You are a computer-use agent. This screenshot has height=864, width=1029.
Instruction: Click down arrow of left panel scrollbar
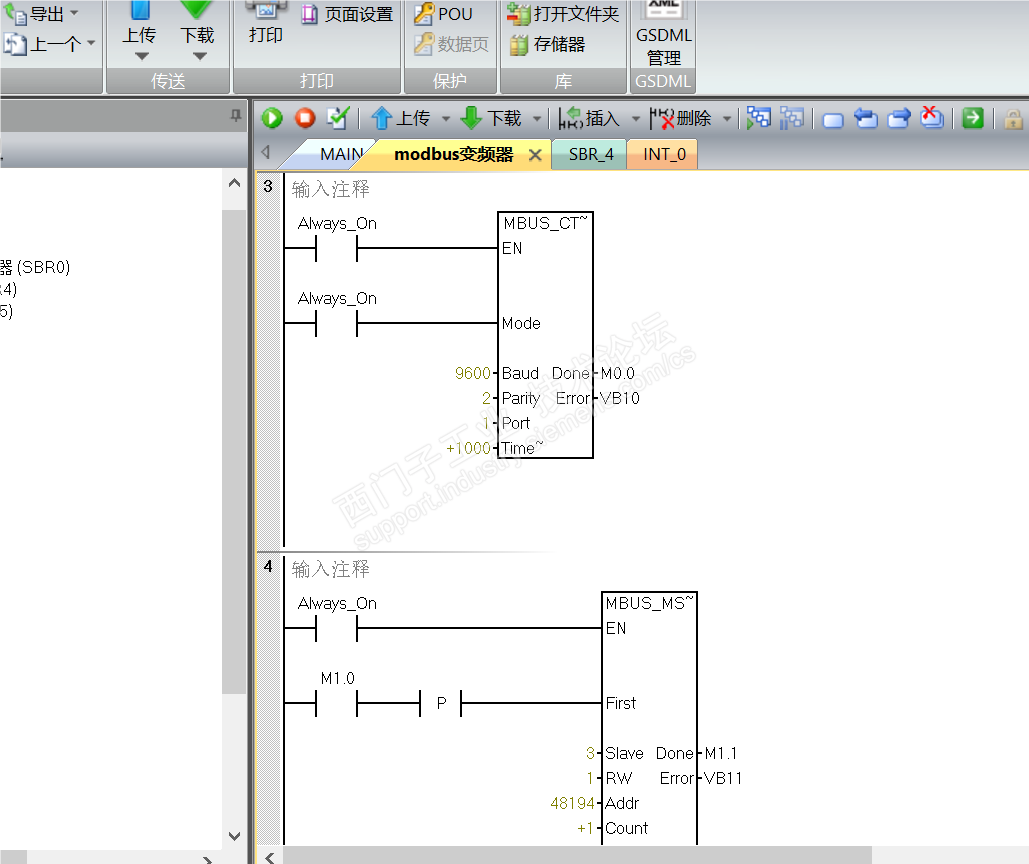(x=234, y=836)
